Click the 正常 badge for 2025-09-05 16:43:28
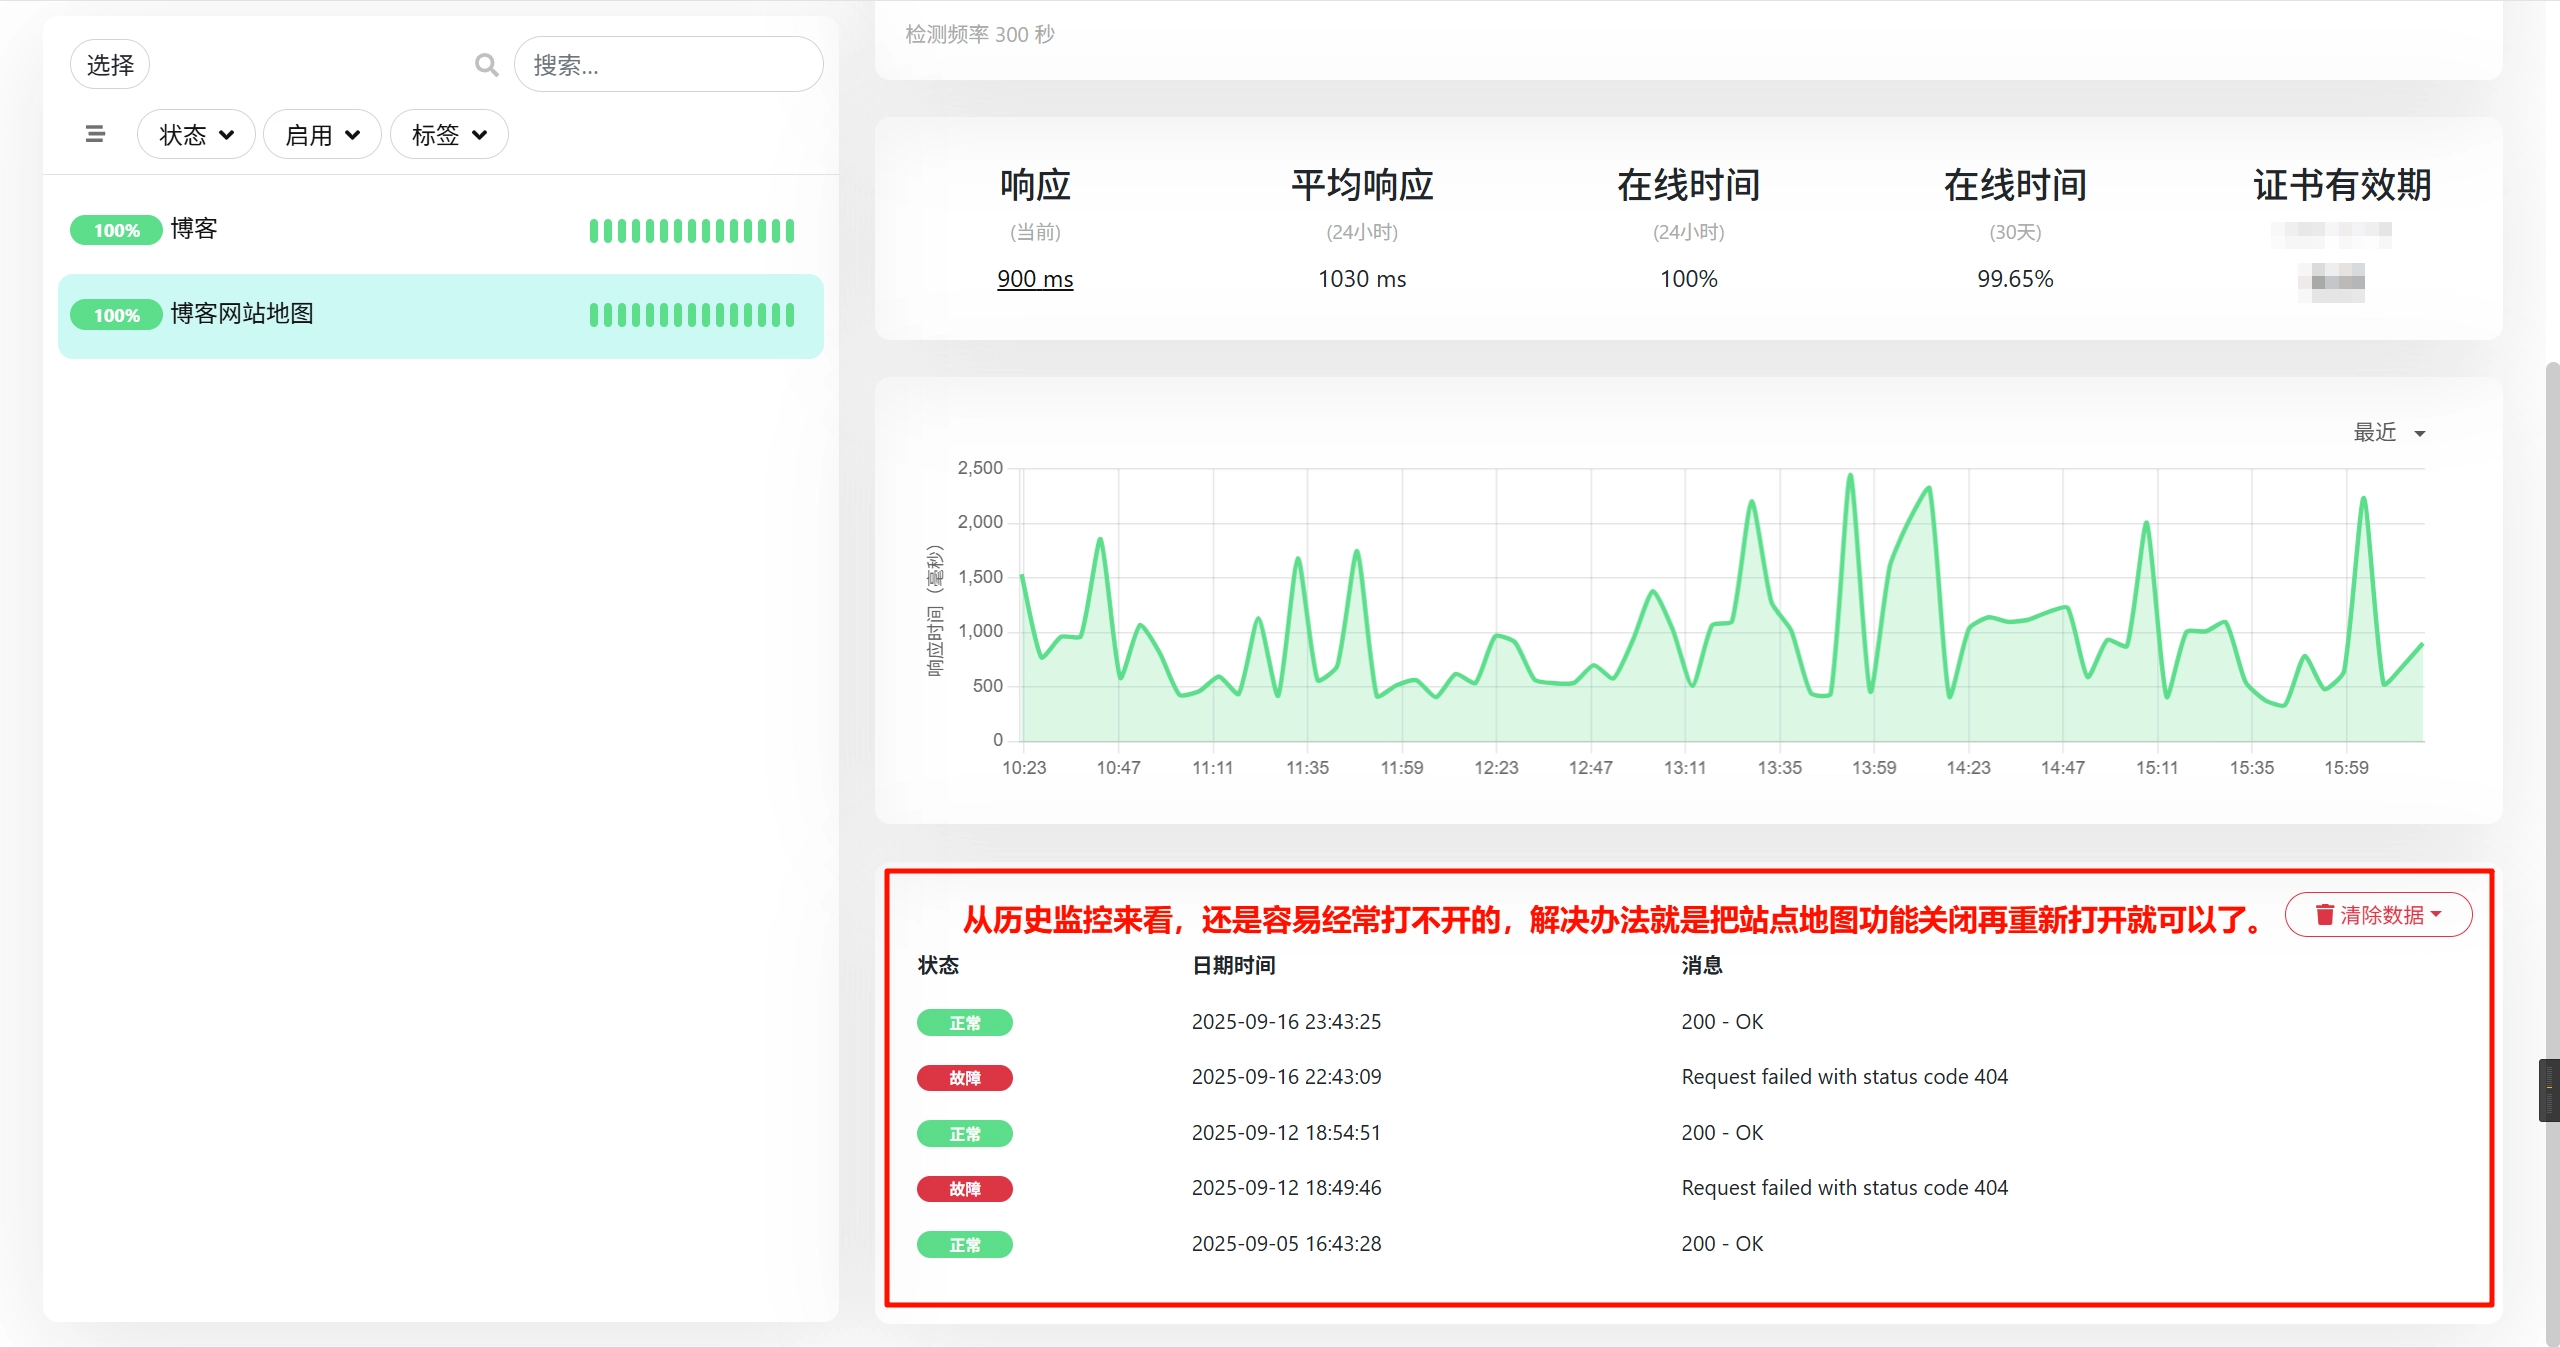The width and height of the screenshot is (2560, 1347). coord(965,1244)
